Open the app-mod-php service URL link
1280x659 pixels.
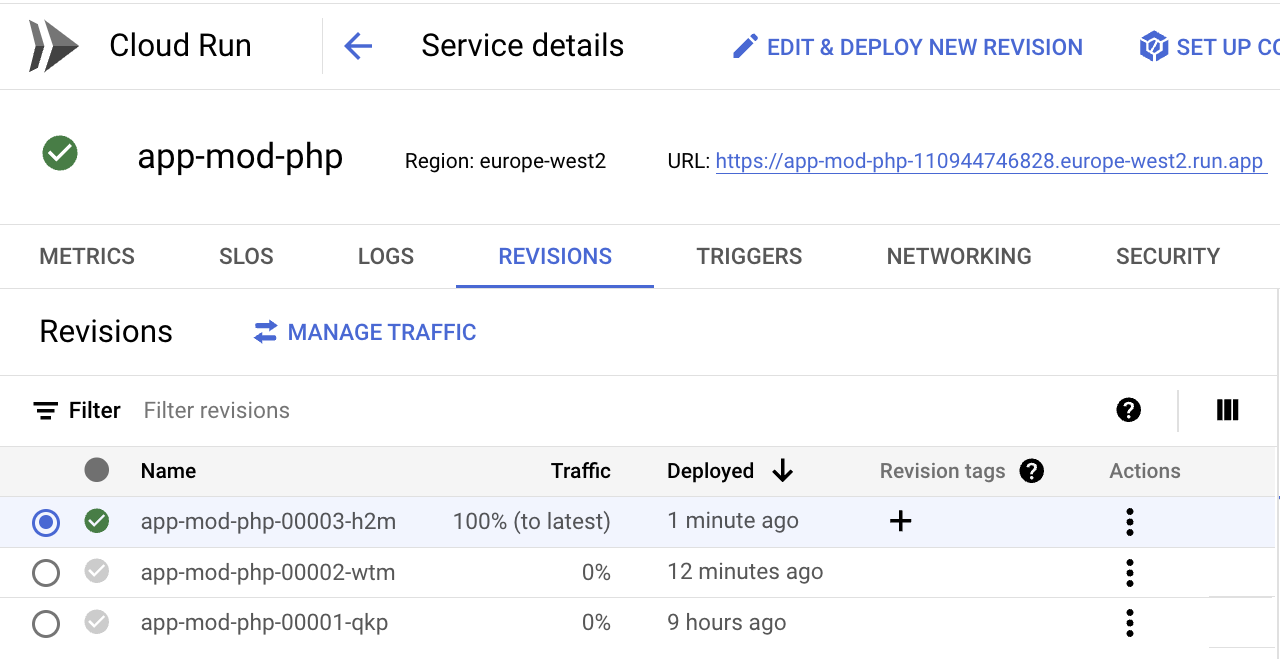(x=990, y=162)
